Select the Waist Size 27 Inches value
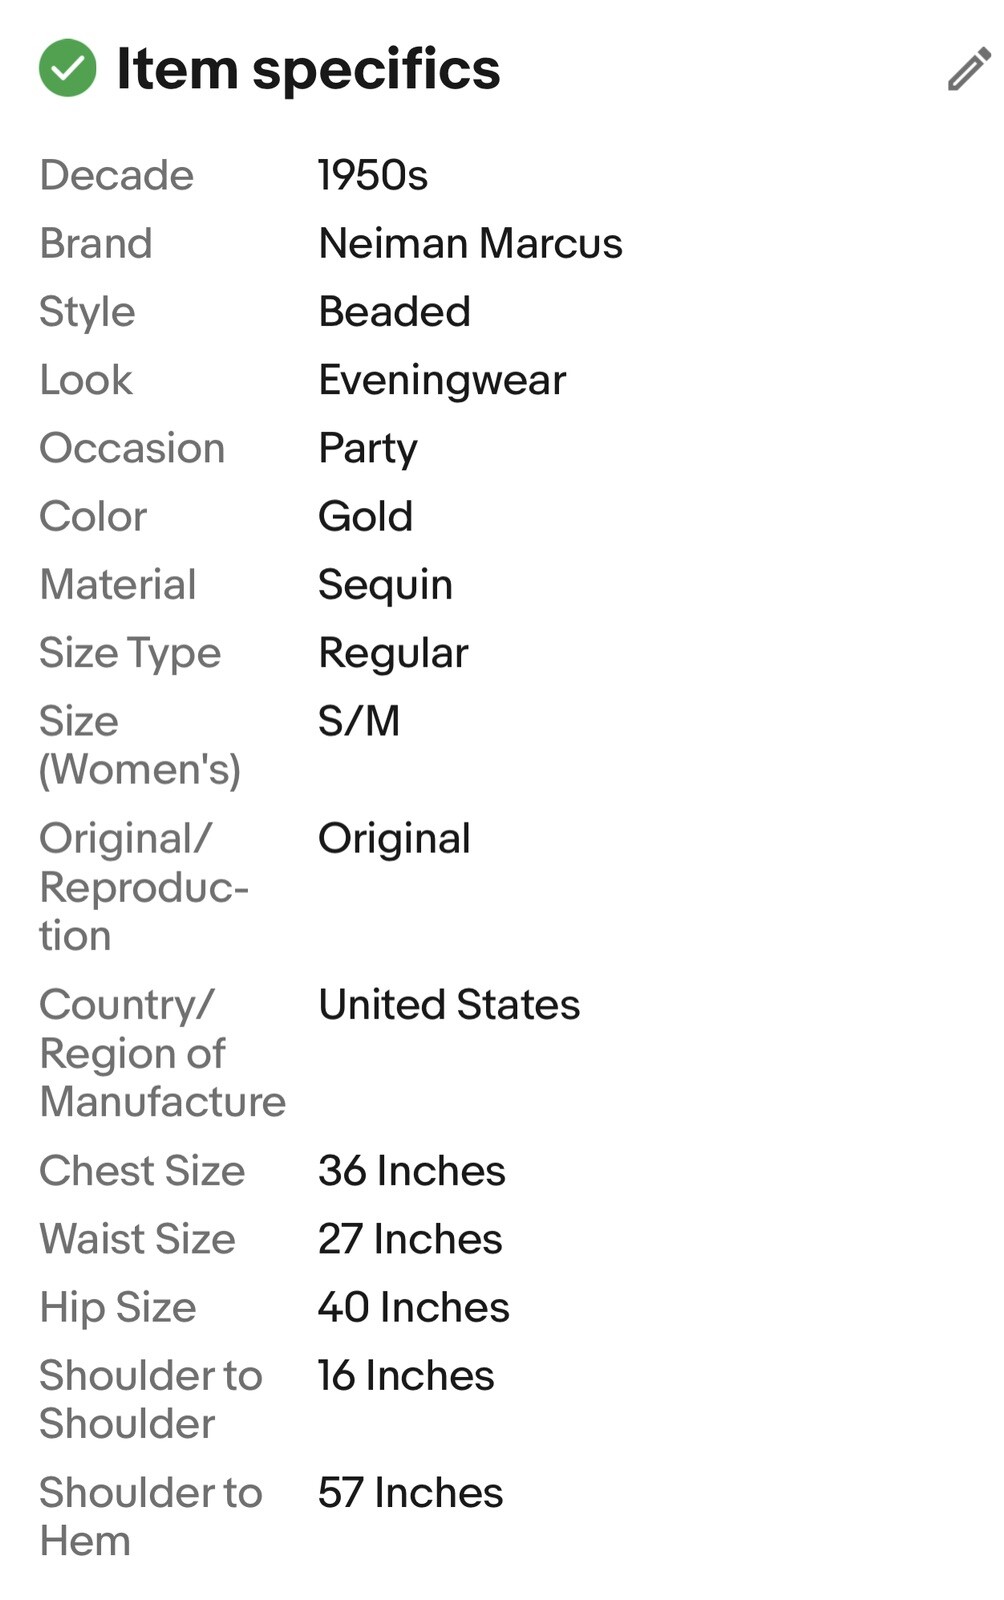This screenshot has width=1004, height=1600. (x=410, y=1238)
